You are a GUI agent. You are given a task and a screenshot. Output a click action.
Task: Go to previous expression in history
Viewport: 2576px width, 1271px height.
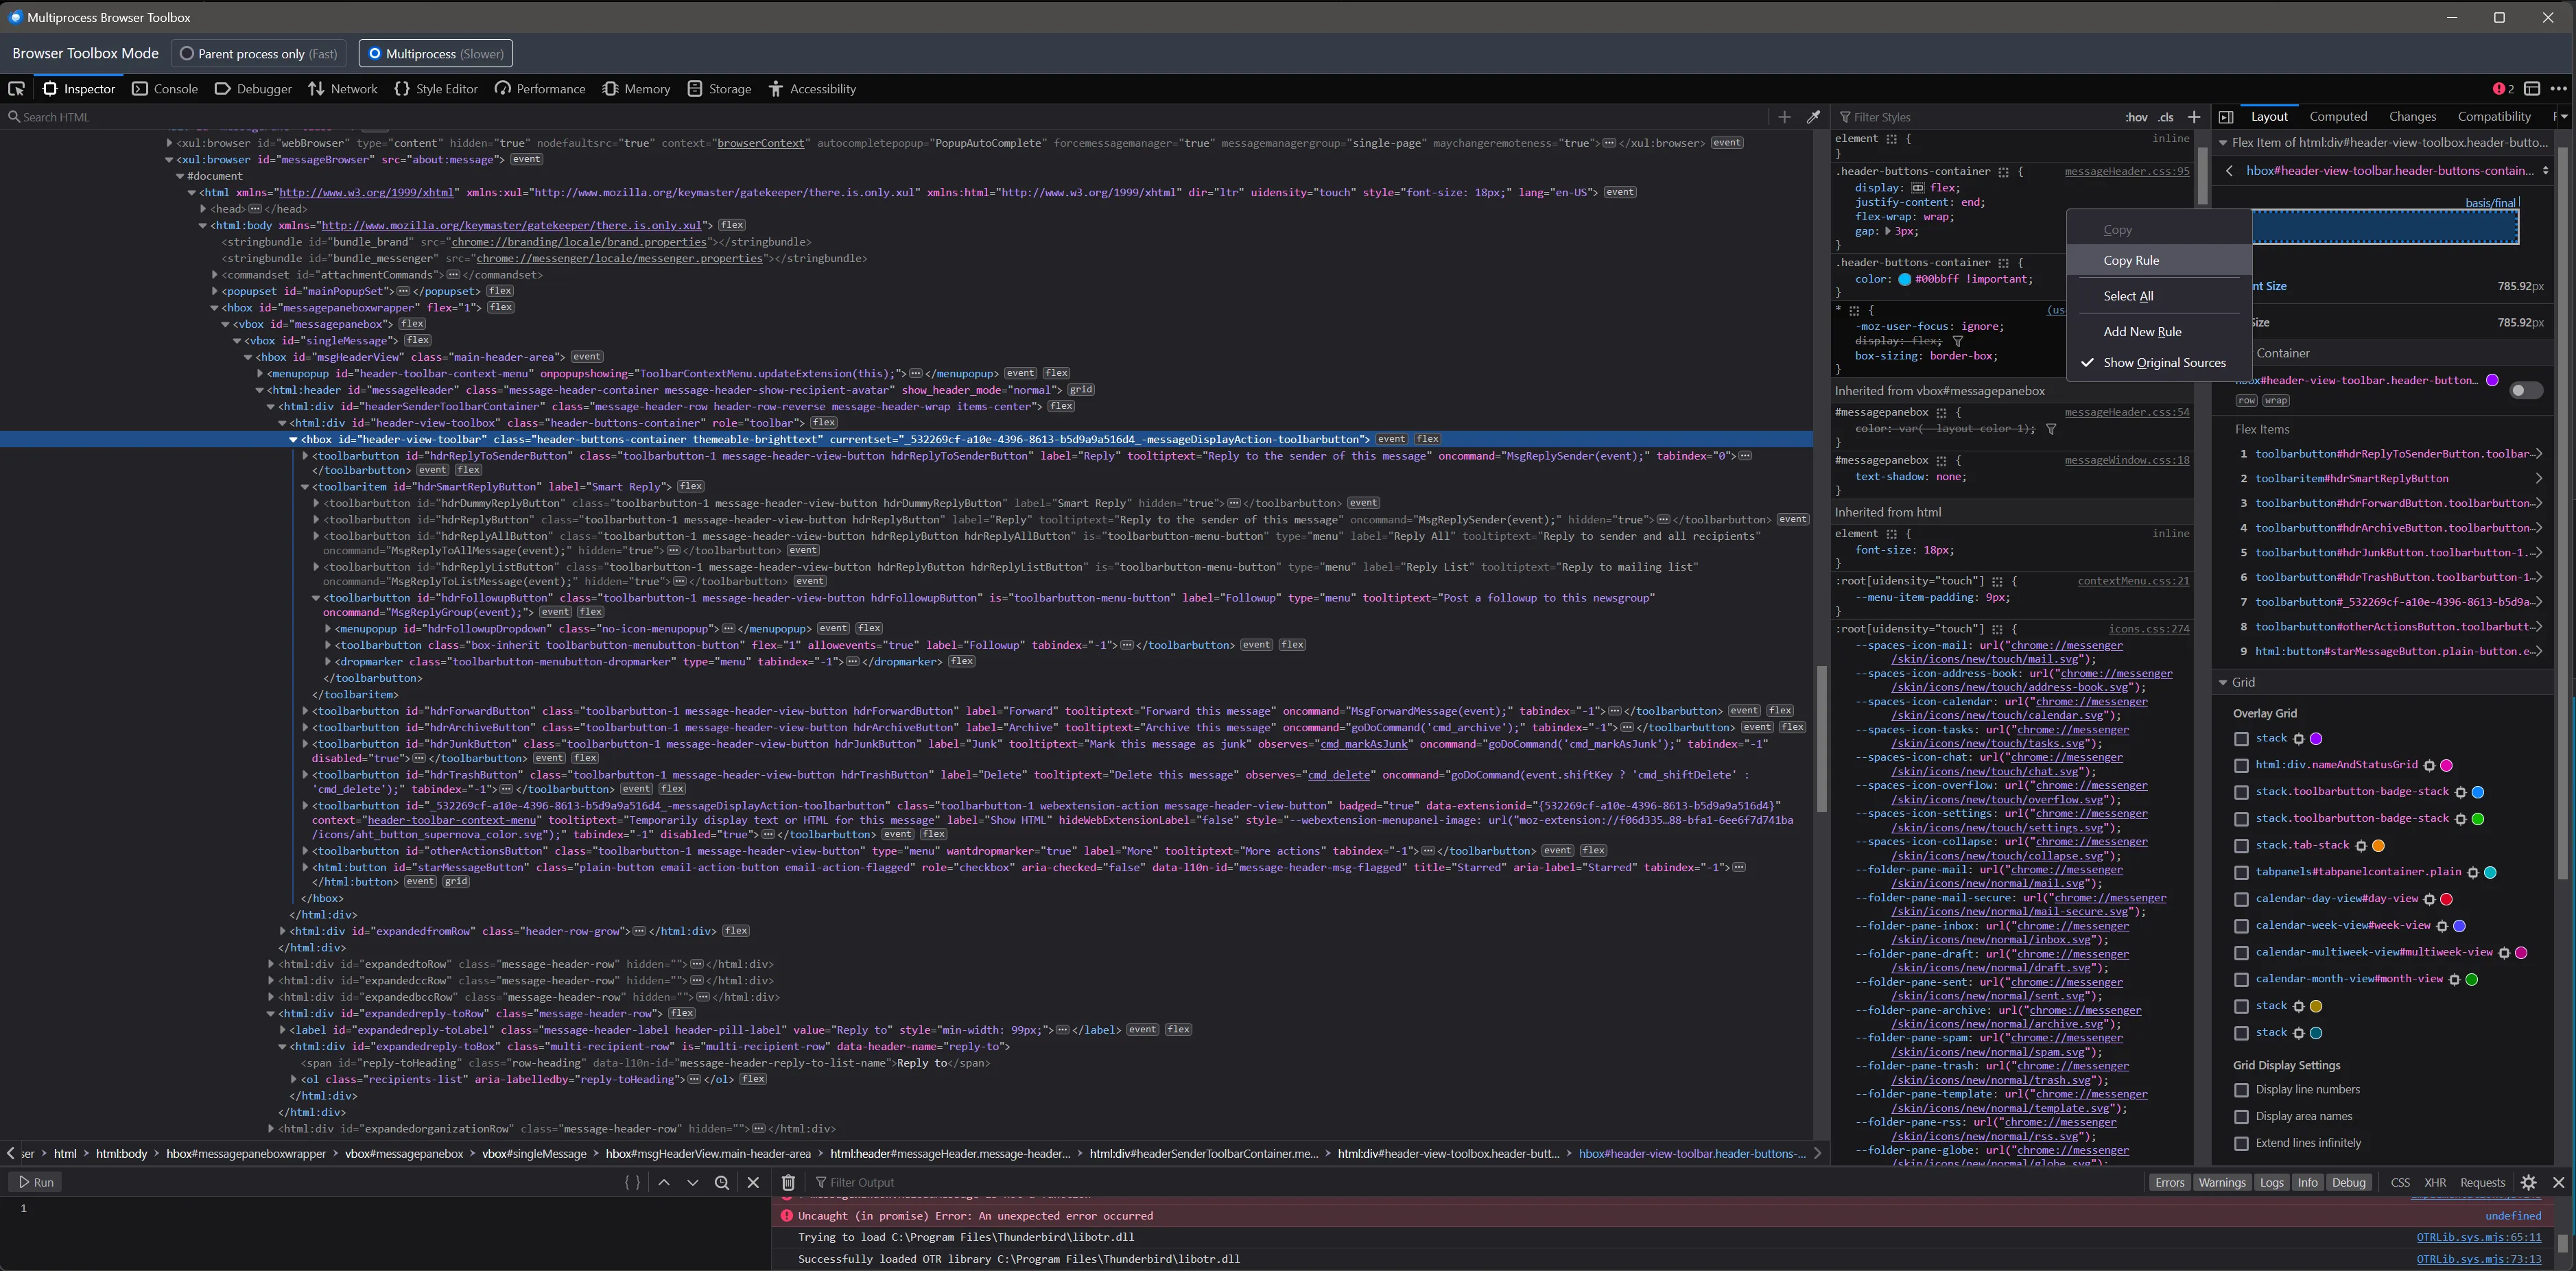[664, 1182]
